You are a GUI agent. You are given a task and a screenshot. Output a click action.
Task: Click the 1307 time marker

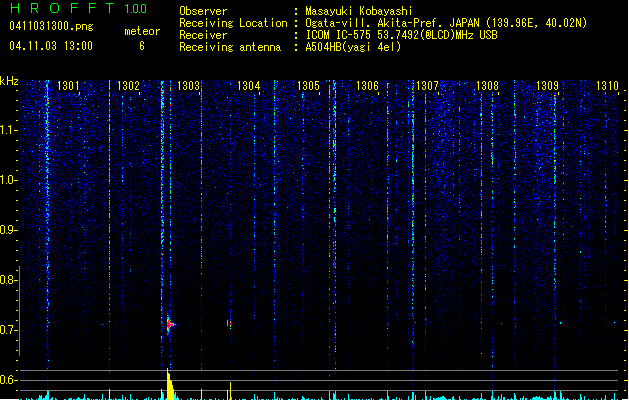427,85
